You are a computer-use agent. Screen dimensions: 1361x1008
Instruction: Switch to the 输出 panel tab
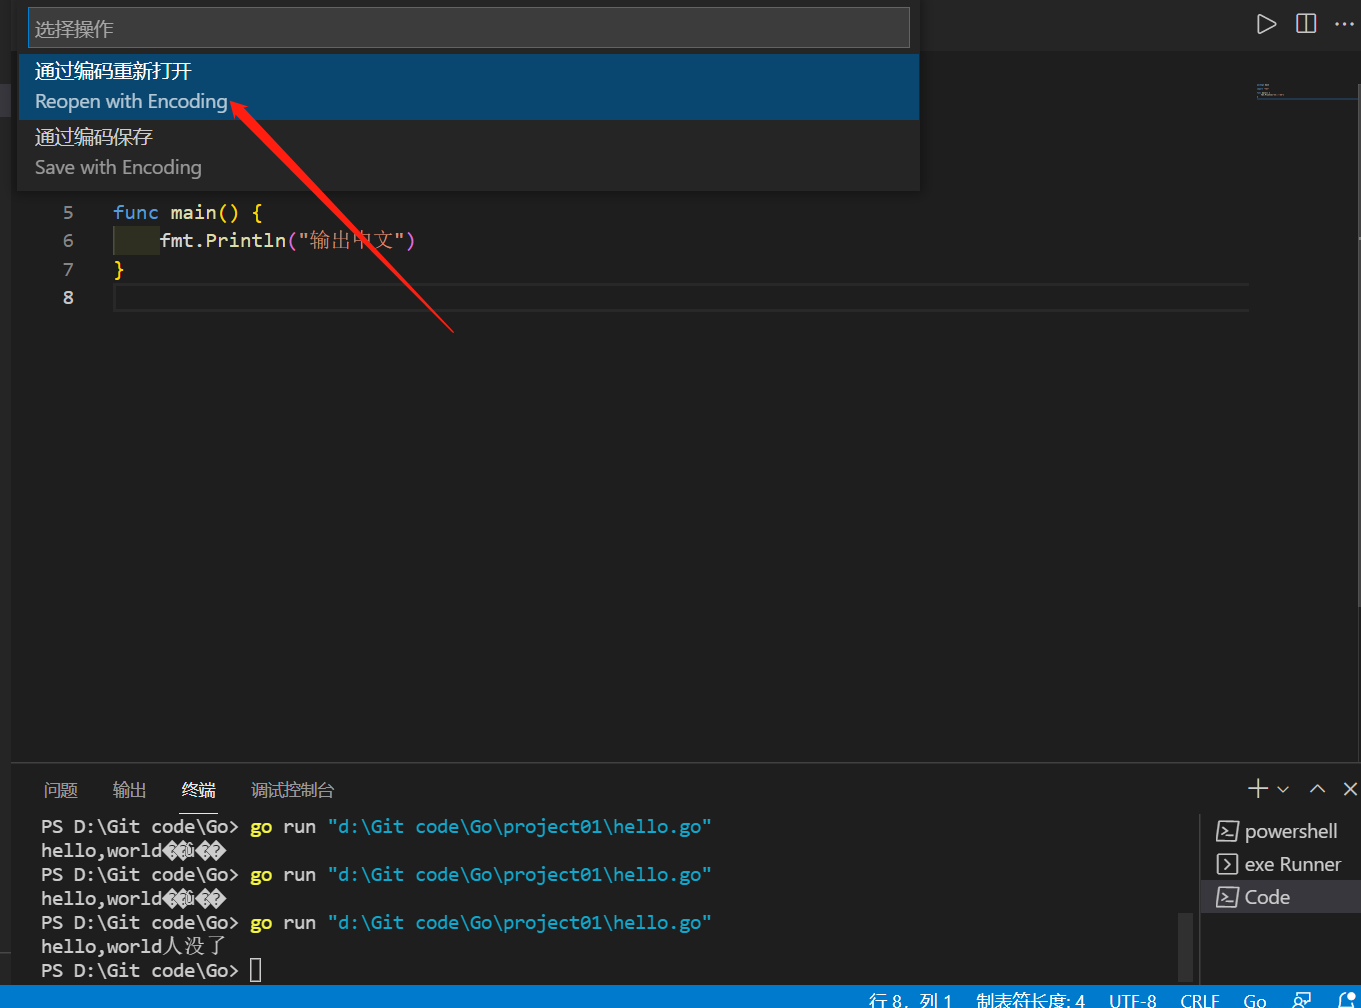pyautogui.click(x=129, y=790)
